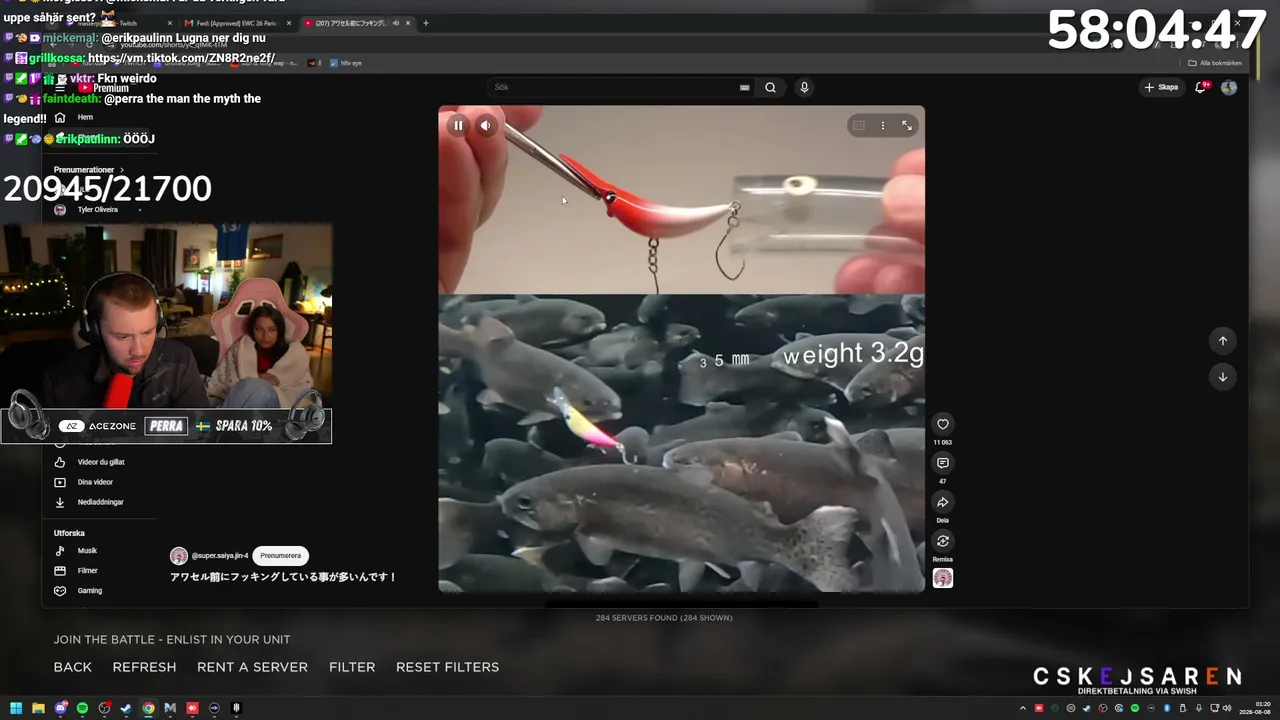
Task: Click REFRESH in the game server browser
Action: point(144,667)
